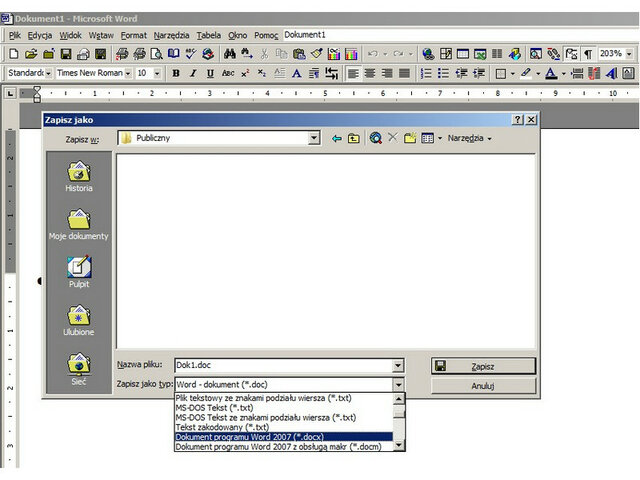
Task: Click the Highlight marker icon
Action: click(x=526, y=73)
